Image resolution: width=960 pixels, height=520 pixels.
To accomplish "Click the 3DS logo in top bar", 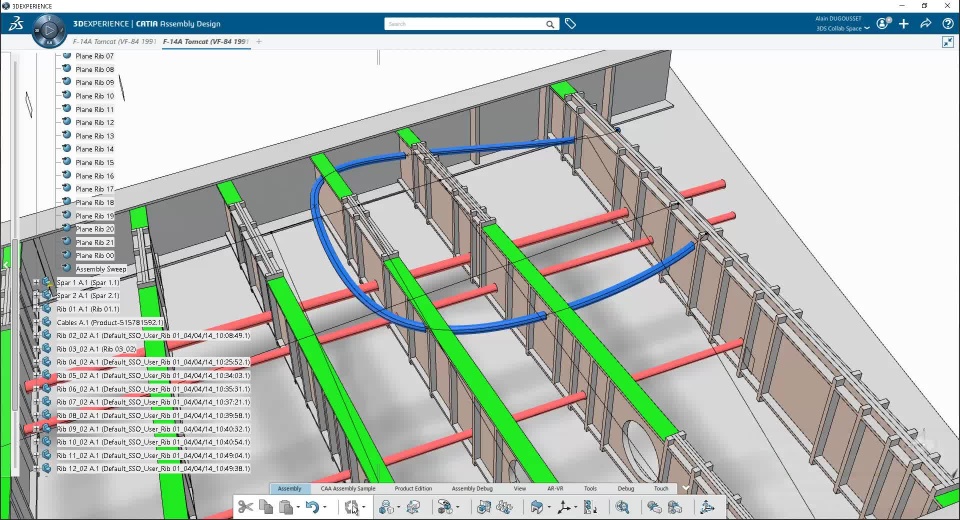I will click(x=16, y=24).
